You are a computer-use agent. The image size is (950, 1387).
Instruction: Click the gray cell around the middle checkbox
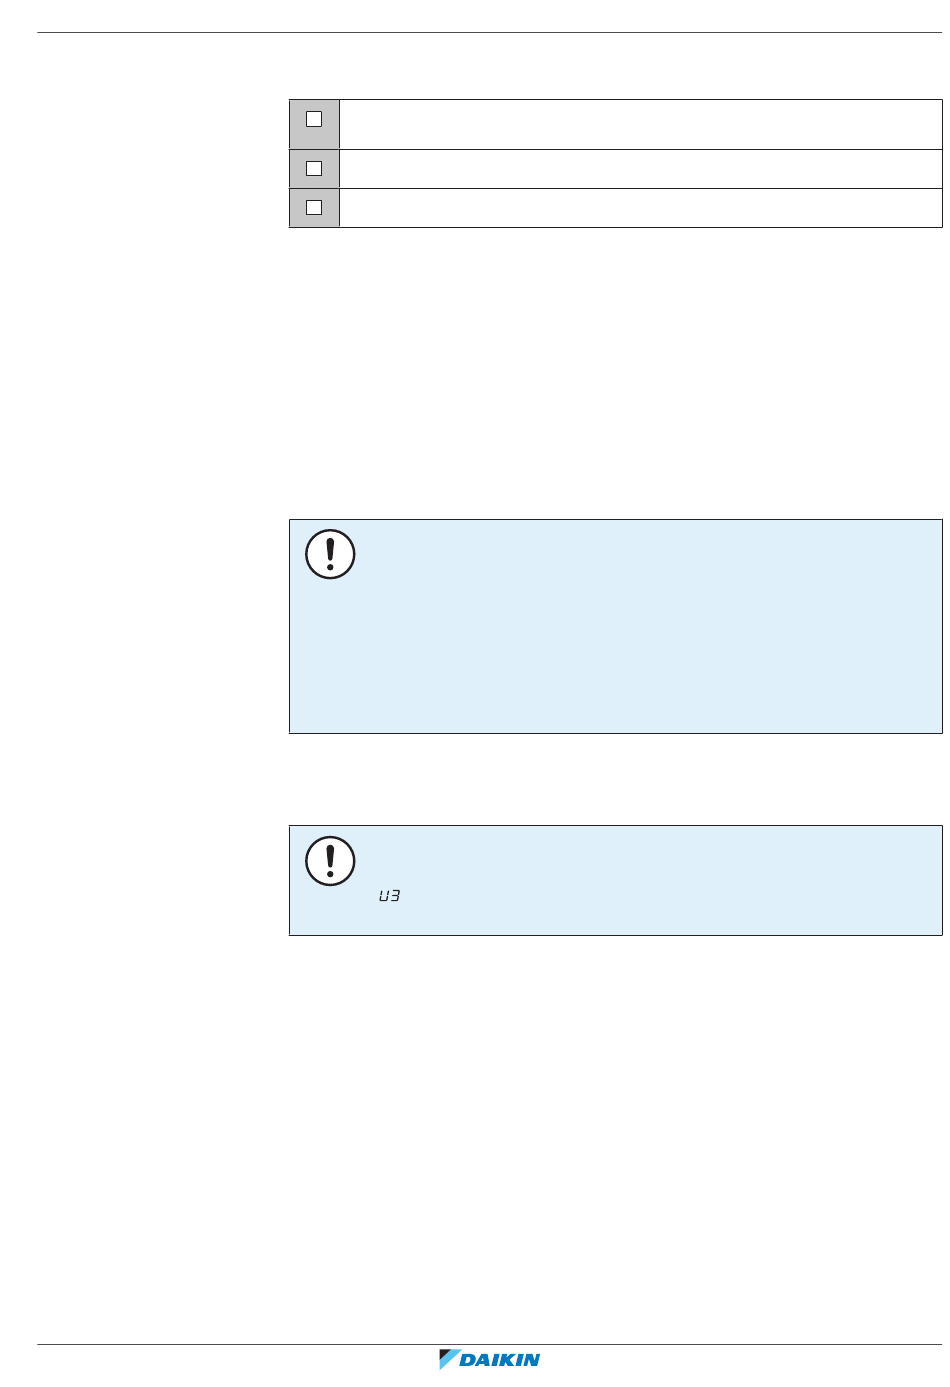click(x=314, y=169)
